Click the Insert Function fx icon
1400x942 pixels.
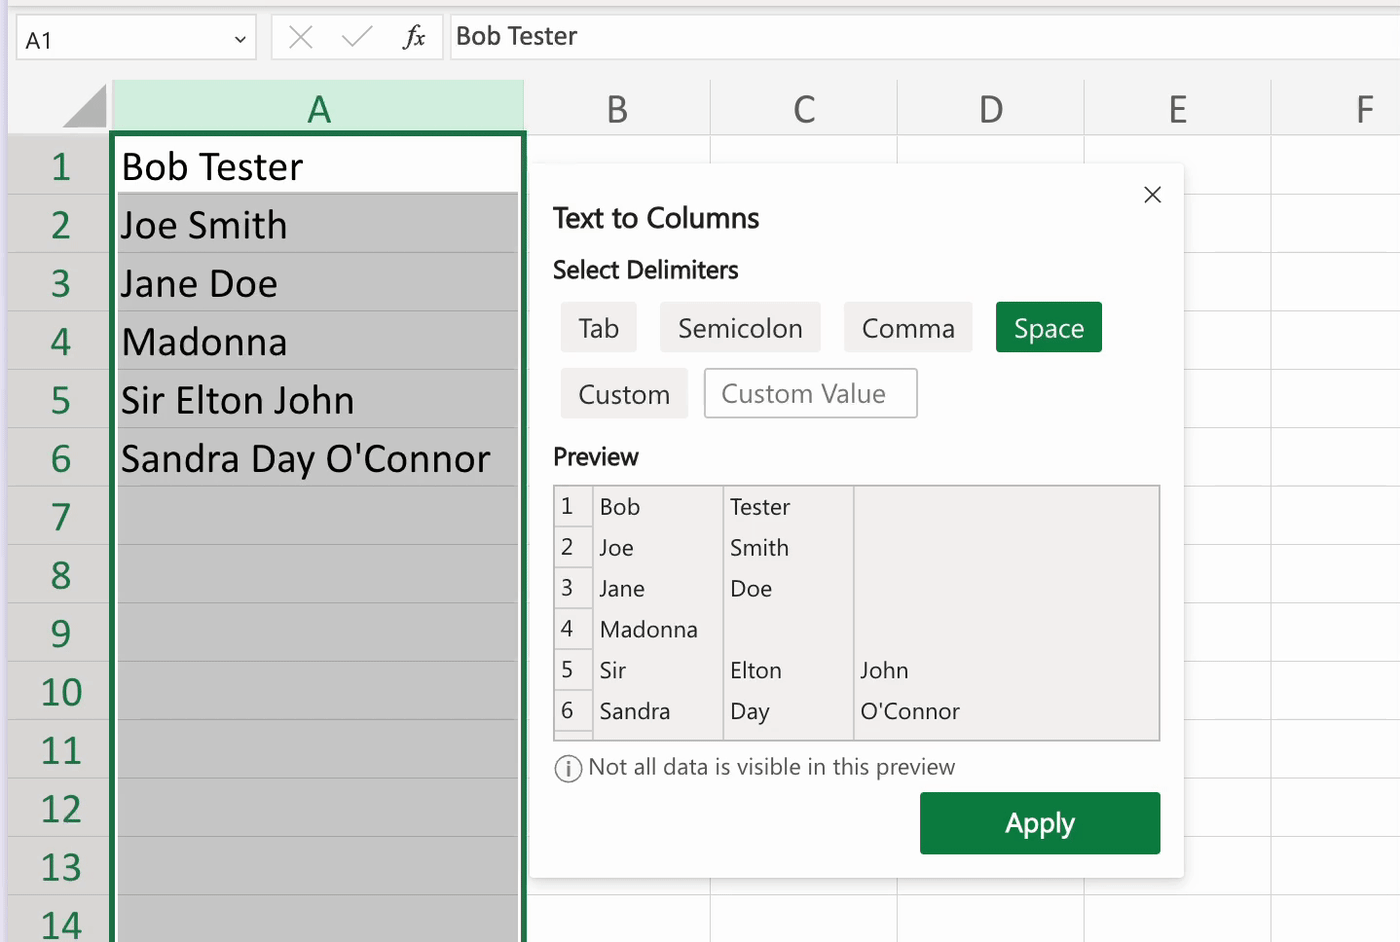click(x=413, y=38)
